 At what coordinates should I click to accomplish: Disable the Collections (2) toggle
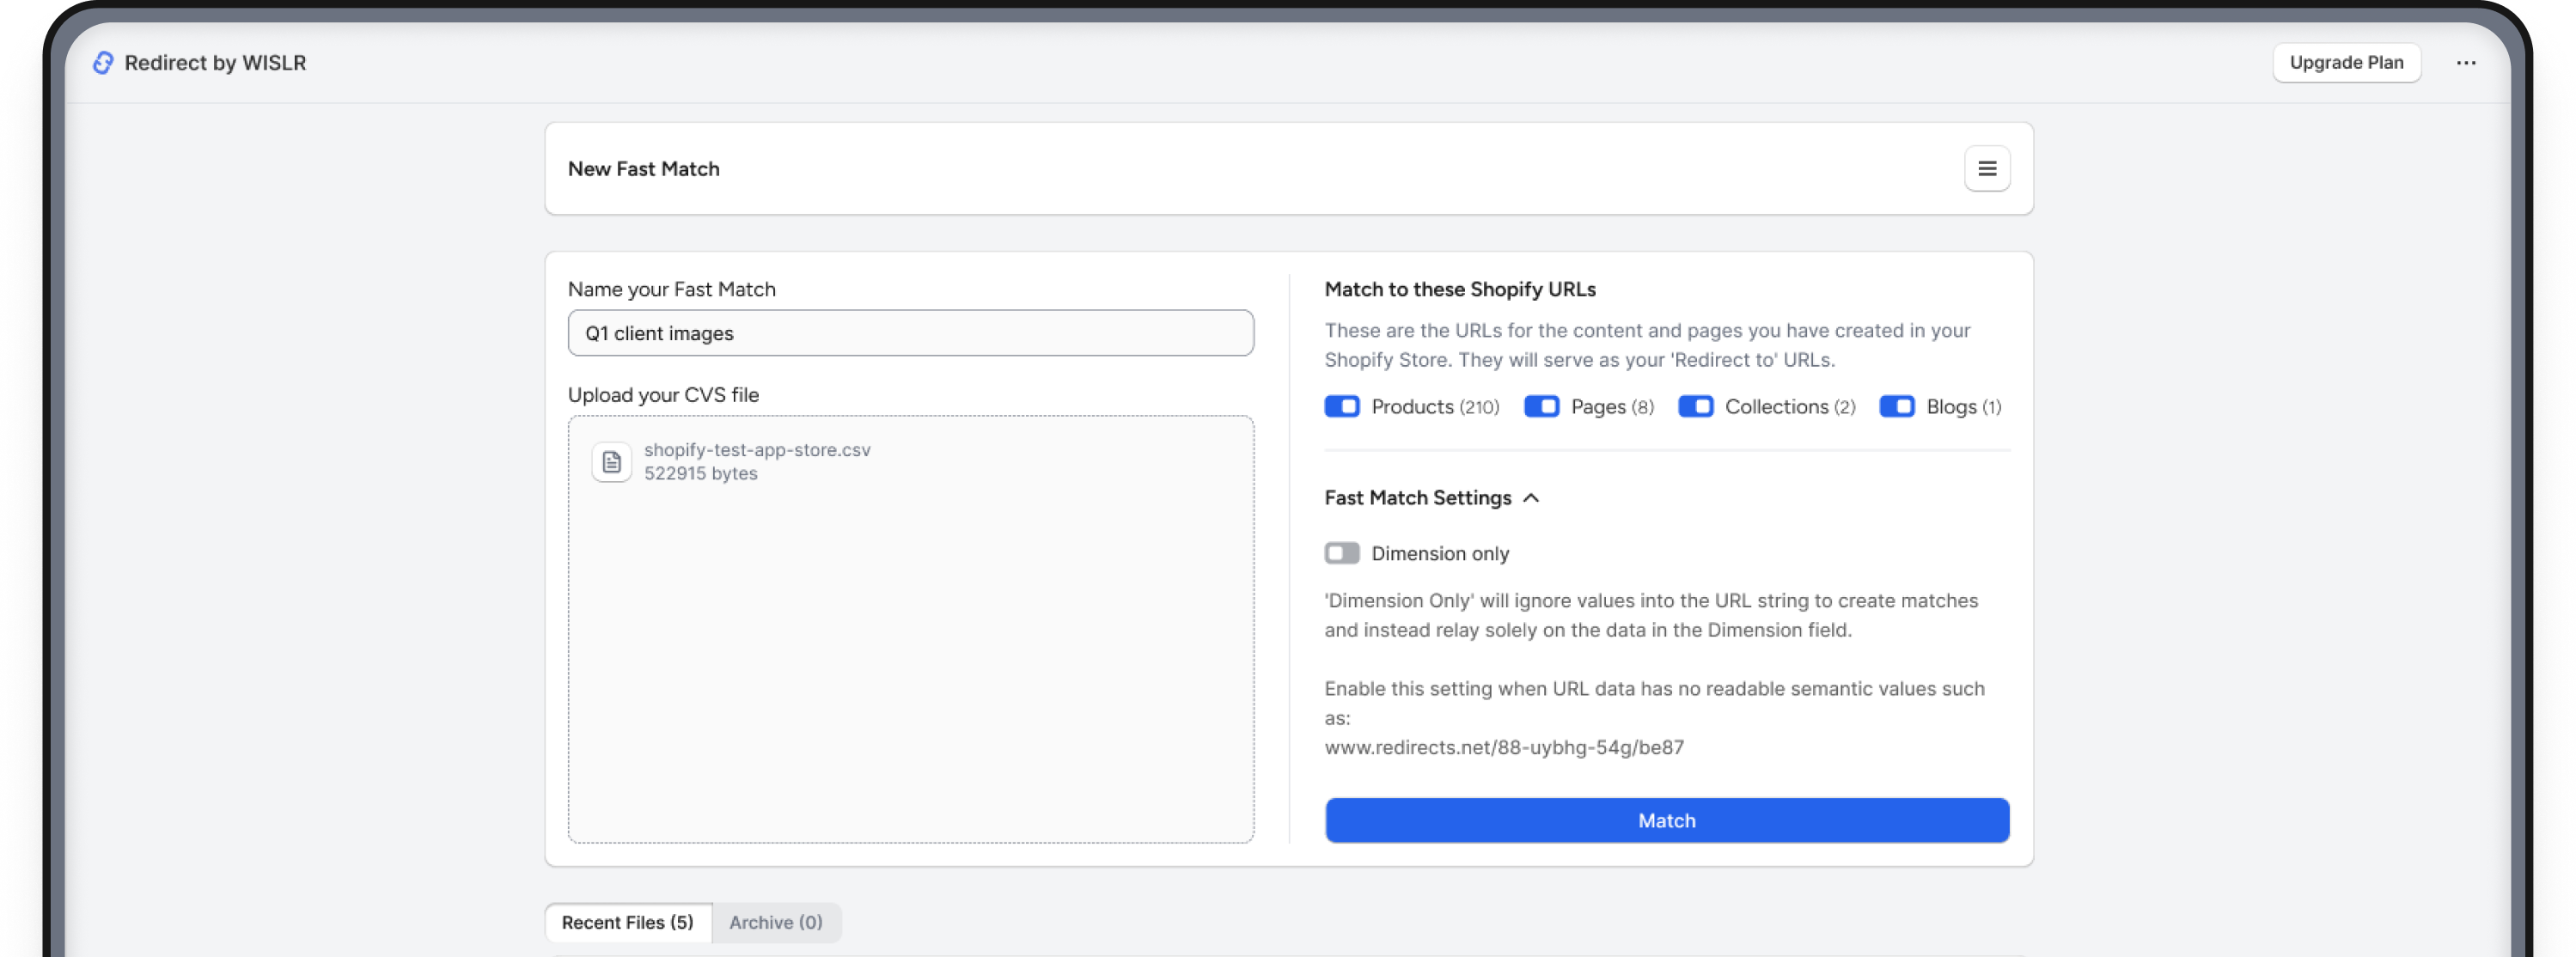click(x=1696, y=406)
